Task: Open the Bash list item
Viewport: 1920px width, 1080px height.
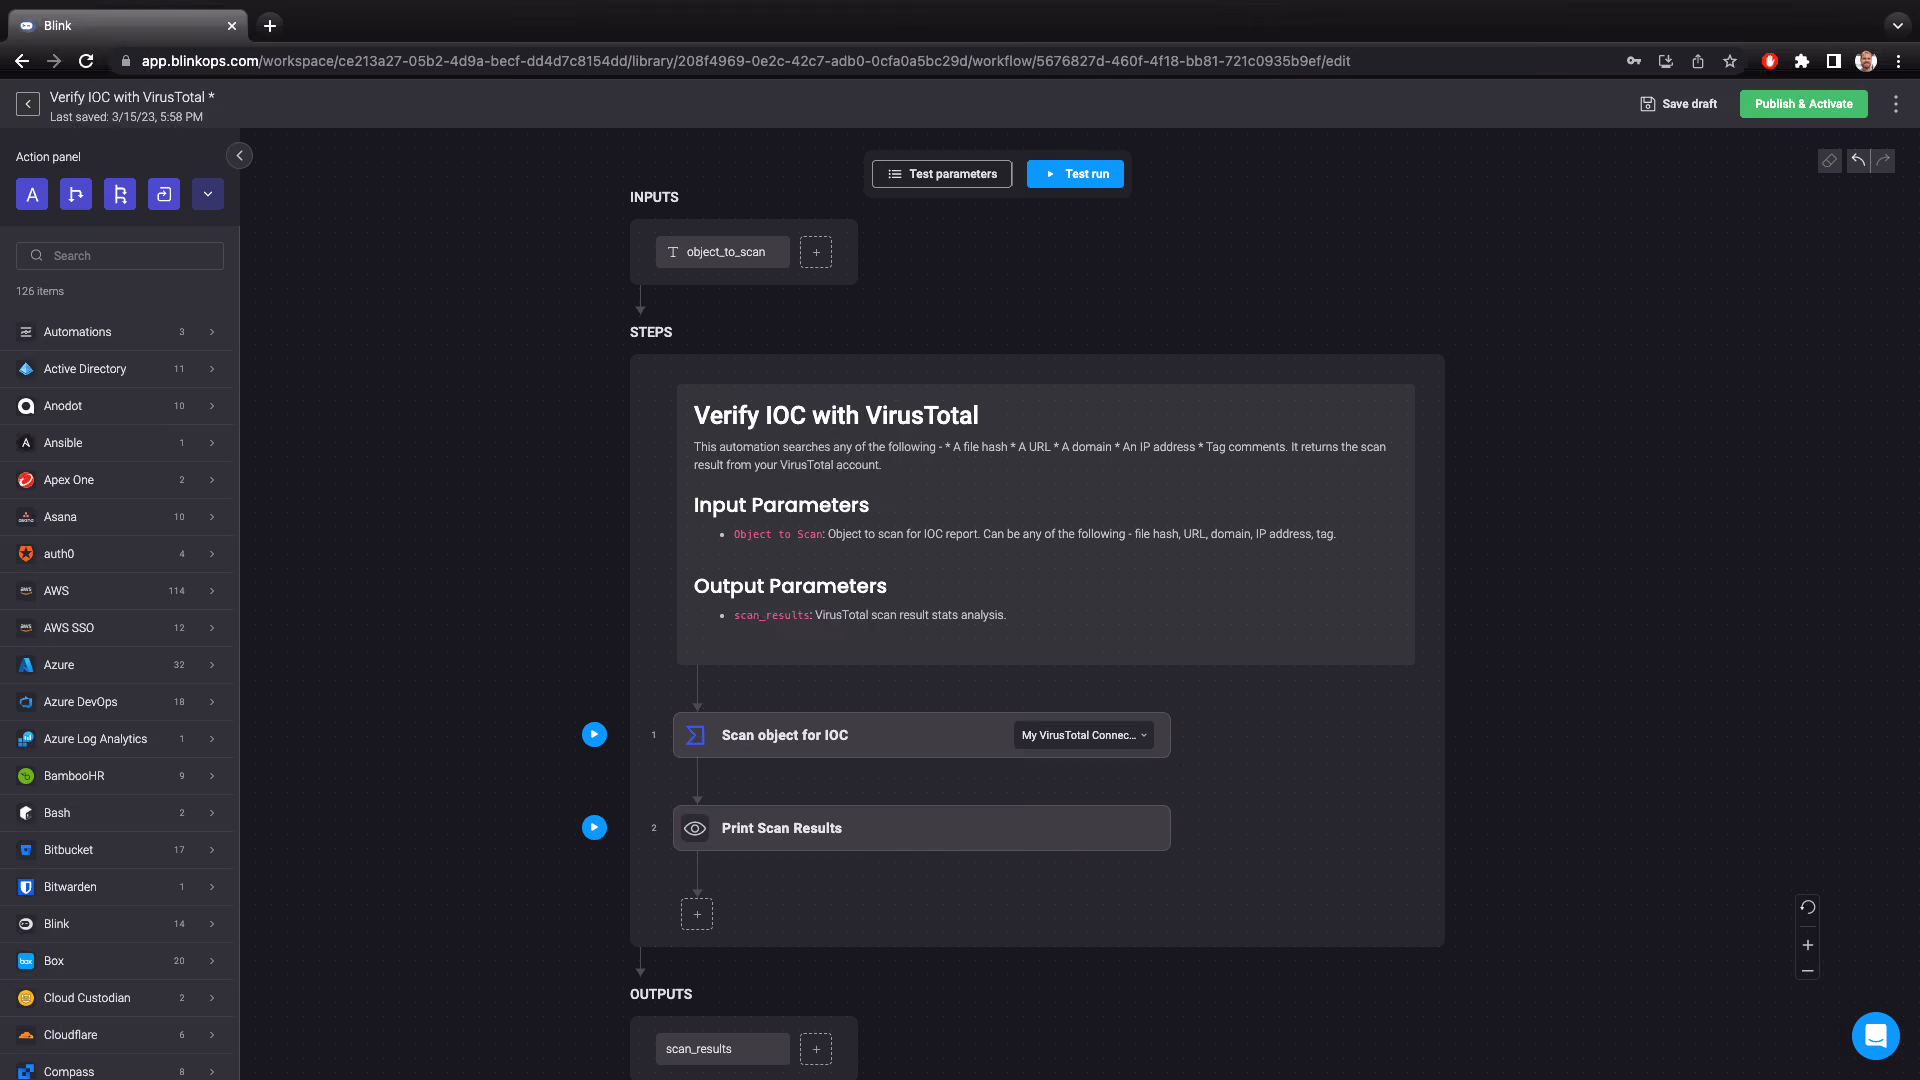Action: tap(116, 813)
